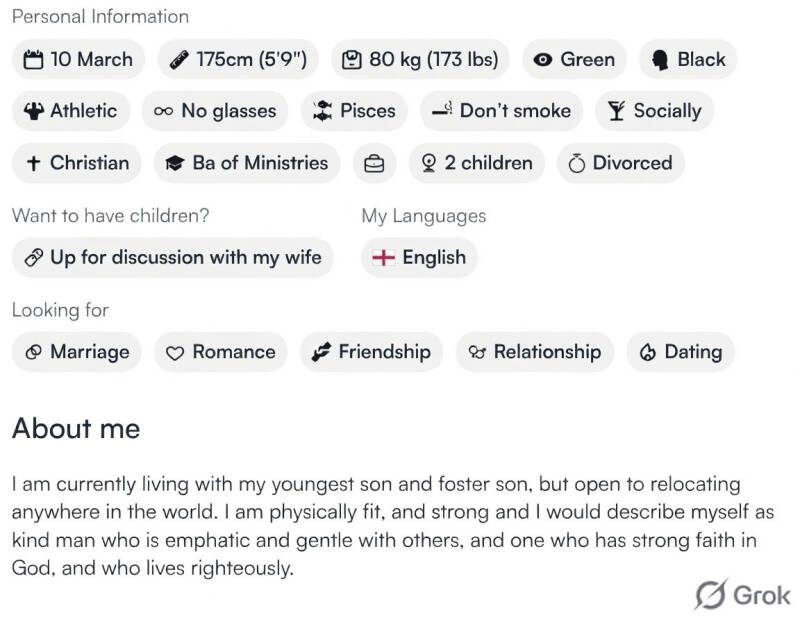This screenshot has width=800, height=622.
Task: Click the cocktail glass icon beside Socially
Action: 616,111
